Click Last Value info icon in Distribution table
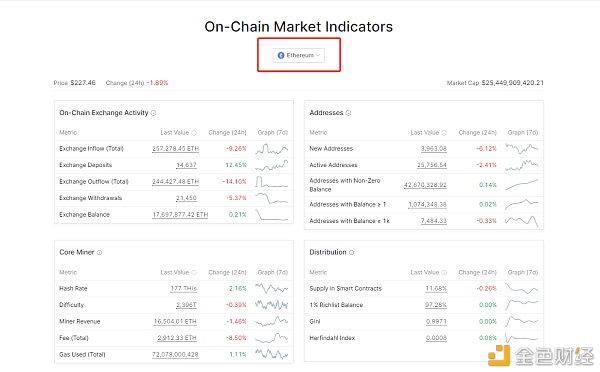Image resolution: width=600 pixels, height=372 pixels. [x=444, y=272]
